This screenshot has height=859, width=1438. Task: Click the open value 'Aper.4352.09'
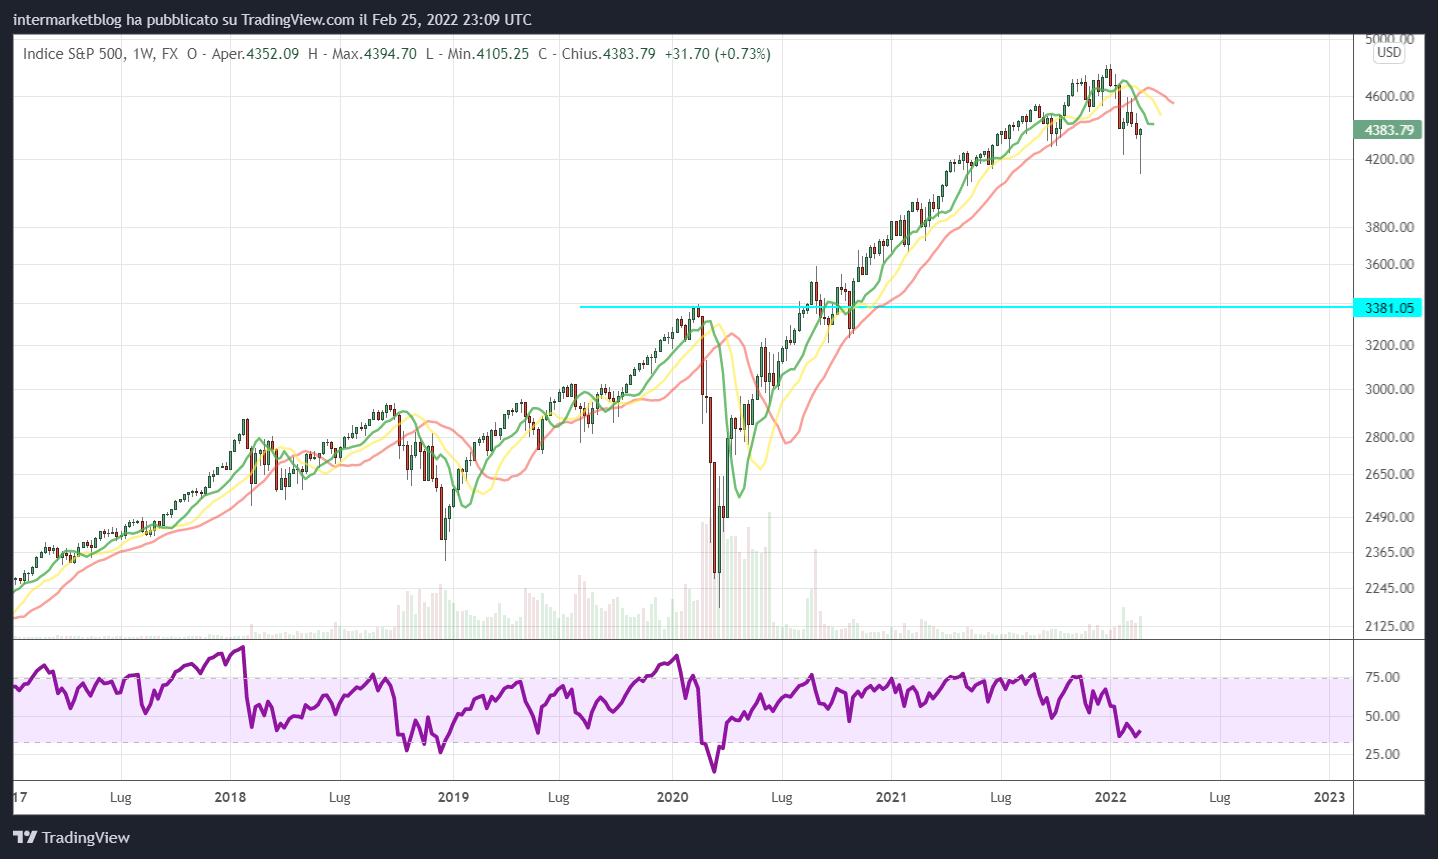tap(255, 54)
